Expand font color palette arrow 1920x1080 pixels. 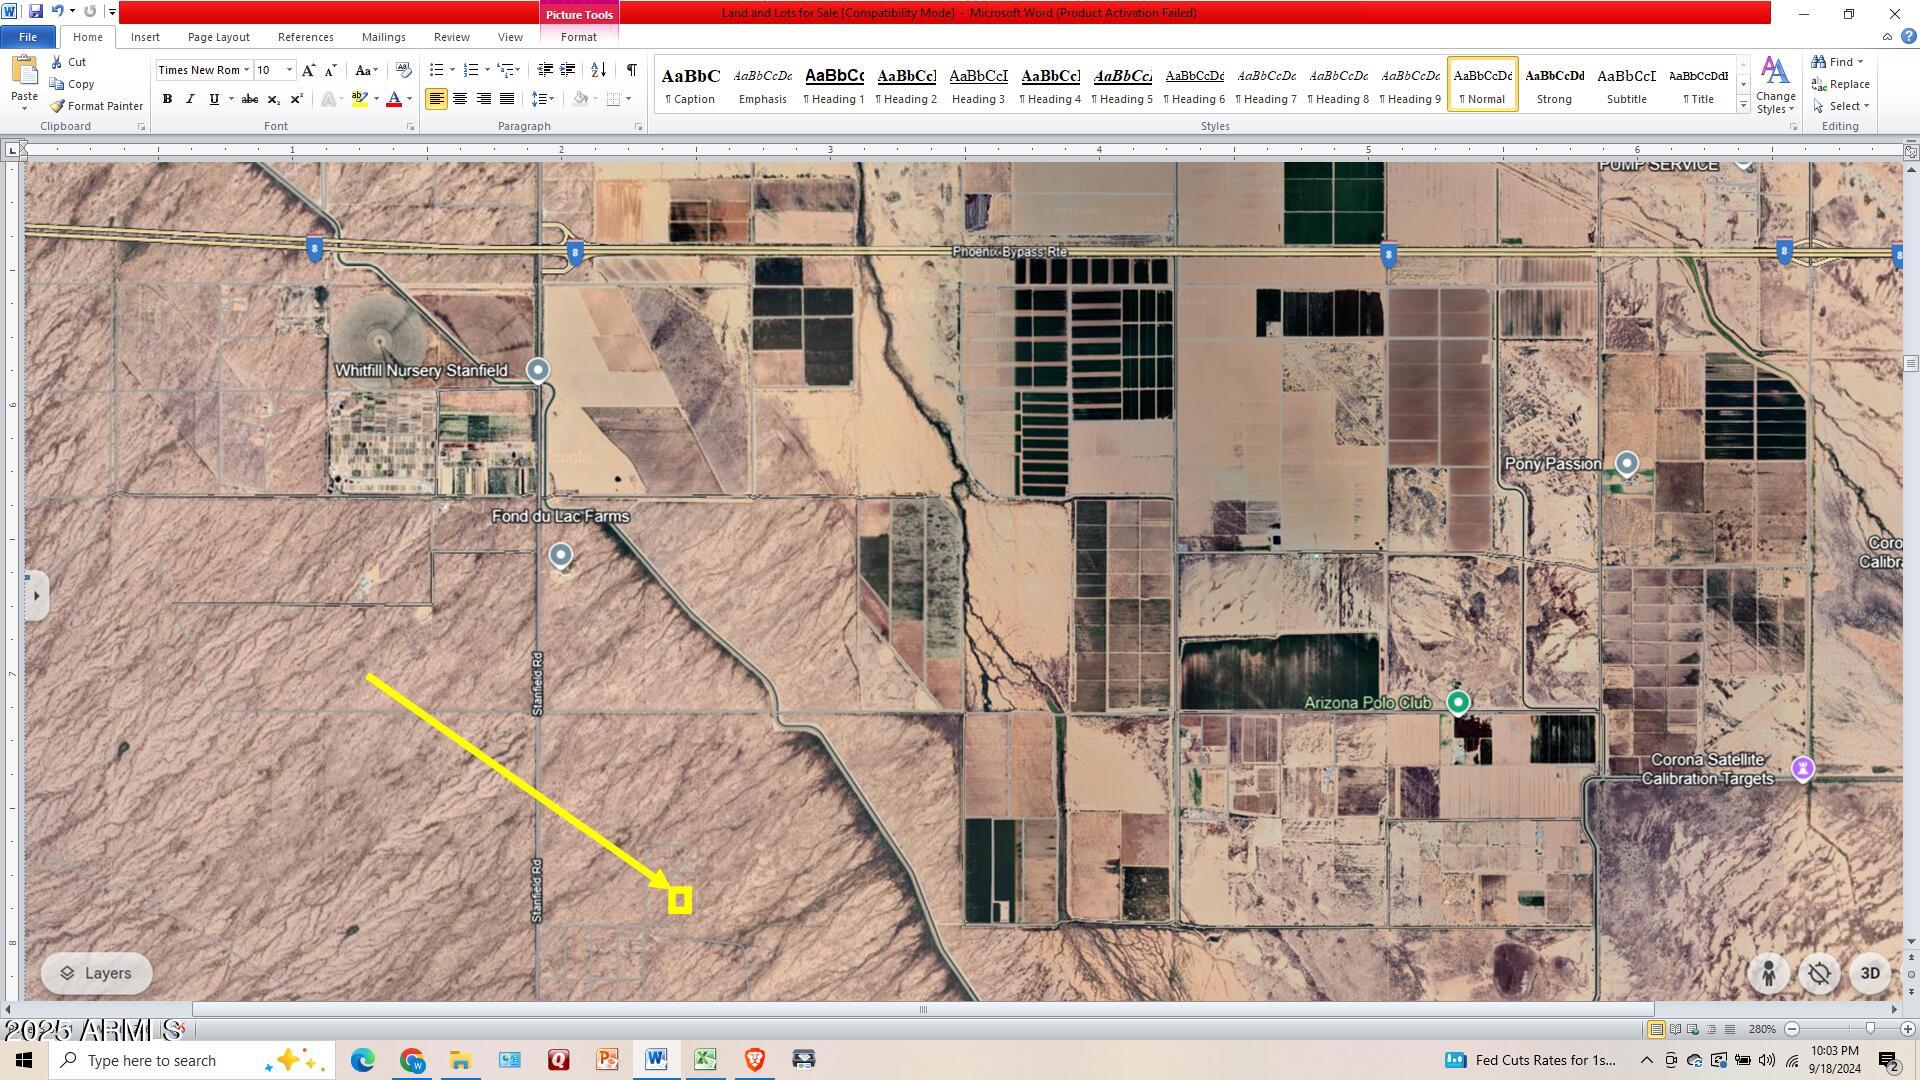(409, 99)
